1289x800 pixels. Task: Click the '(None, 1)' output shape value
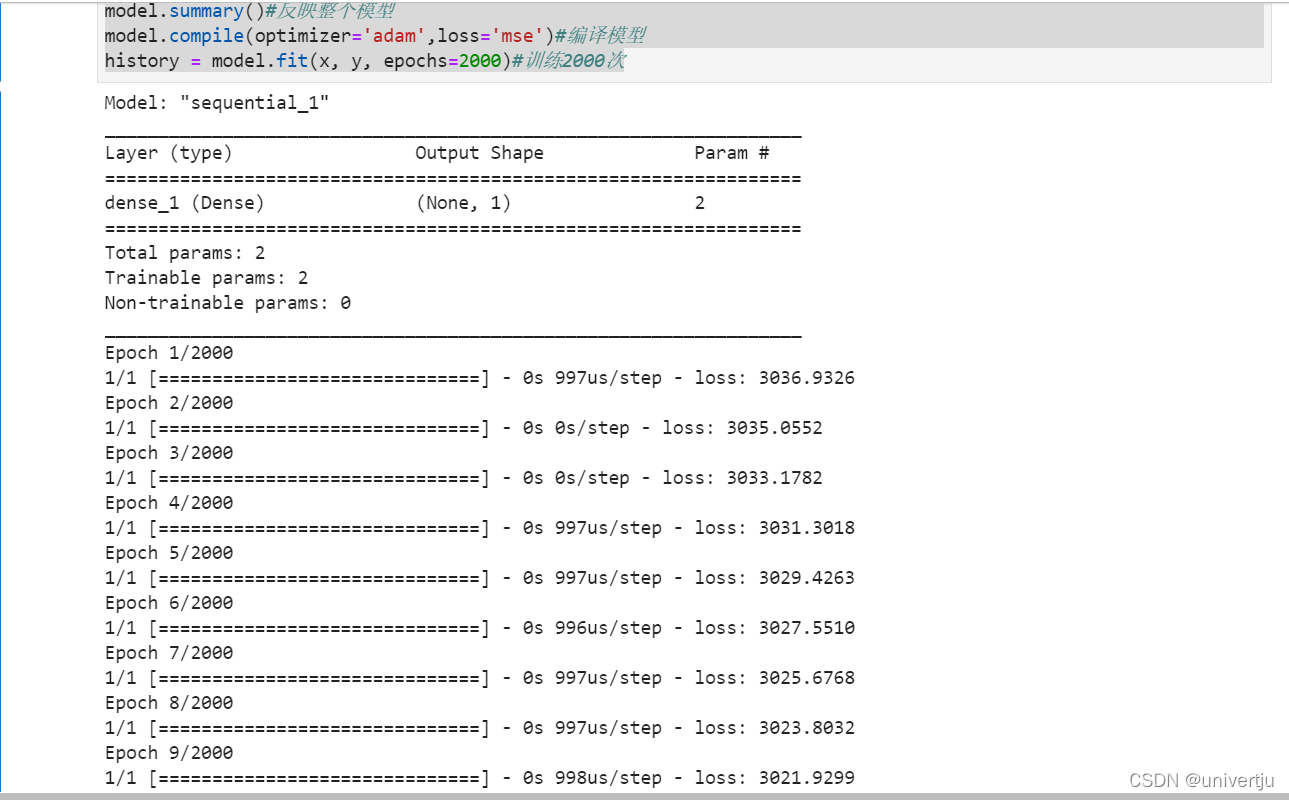click(x=463, y=203)
